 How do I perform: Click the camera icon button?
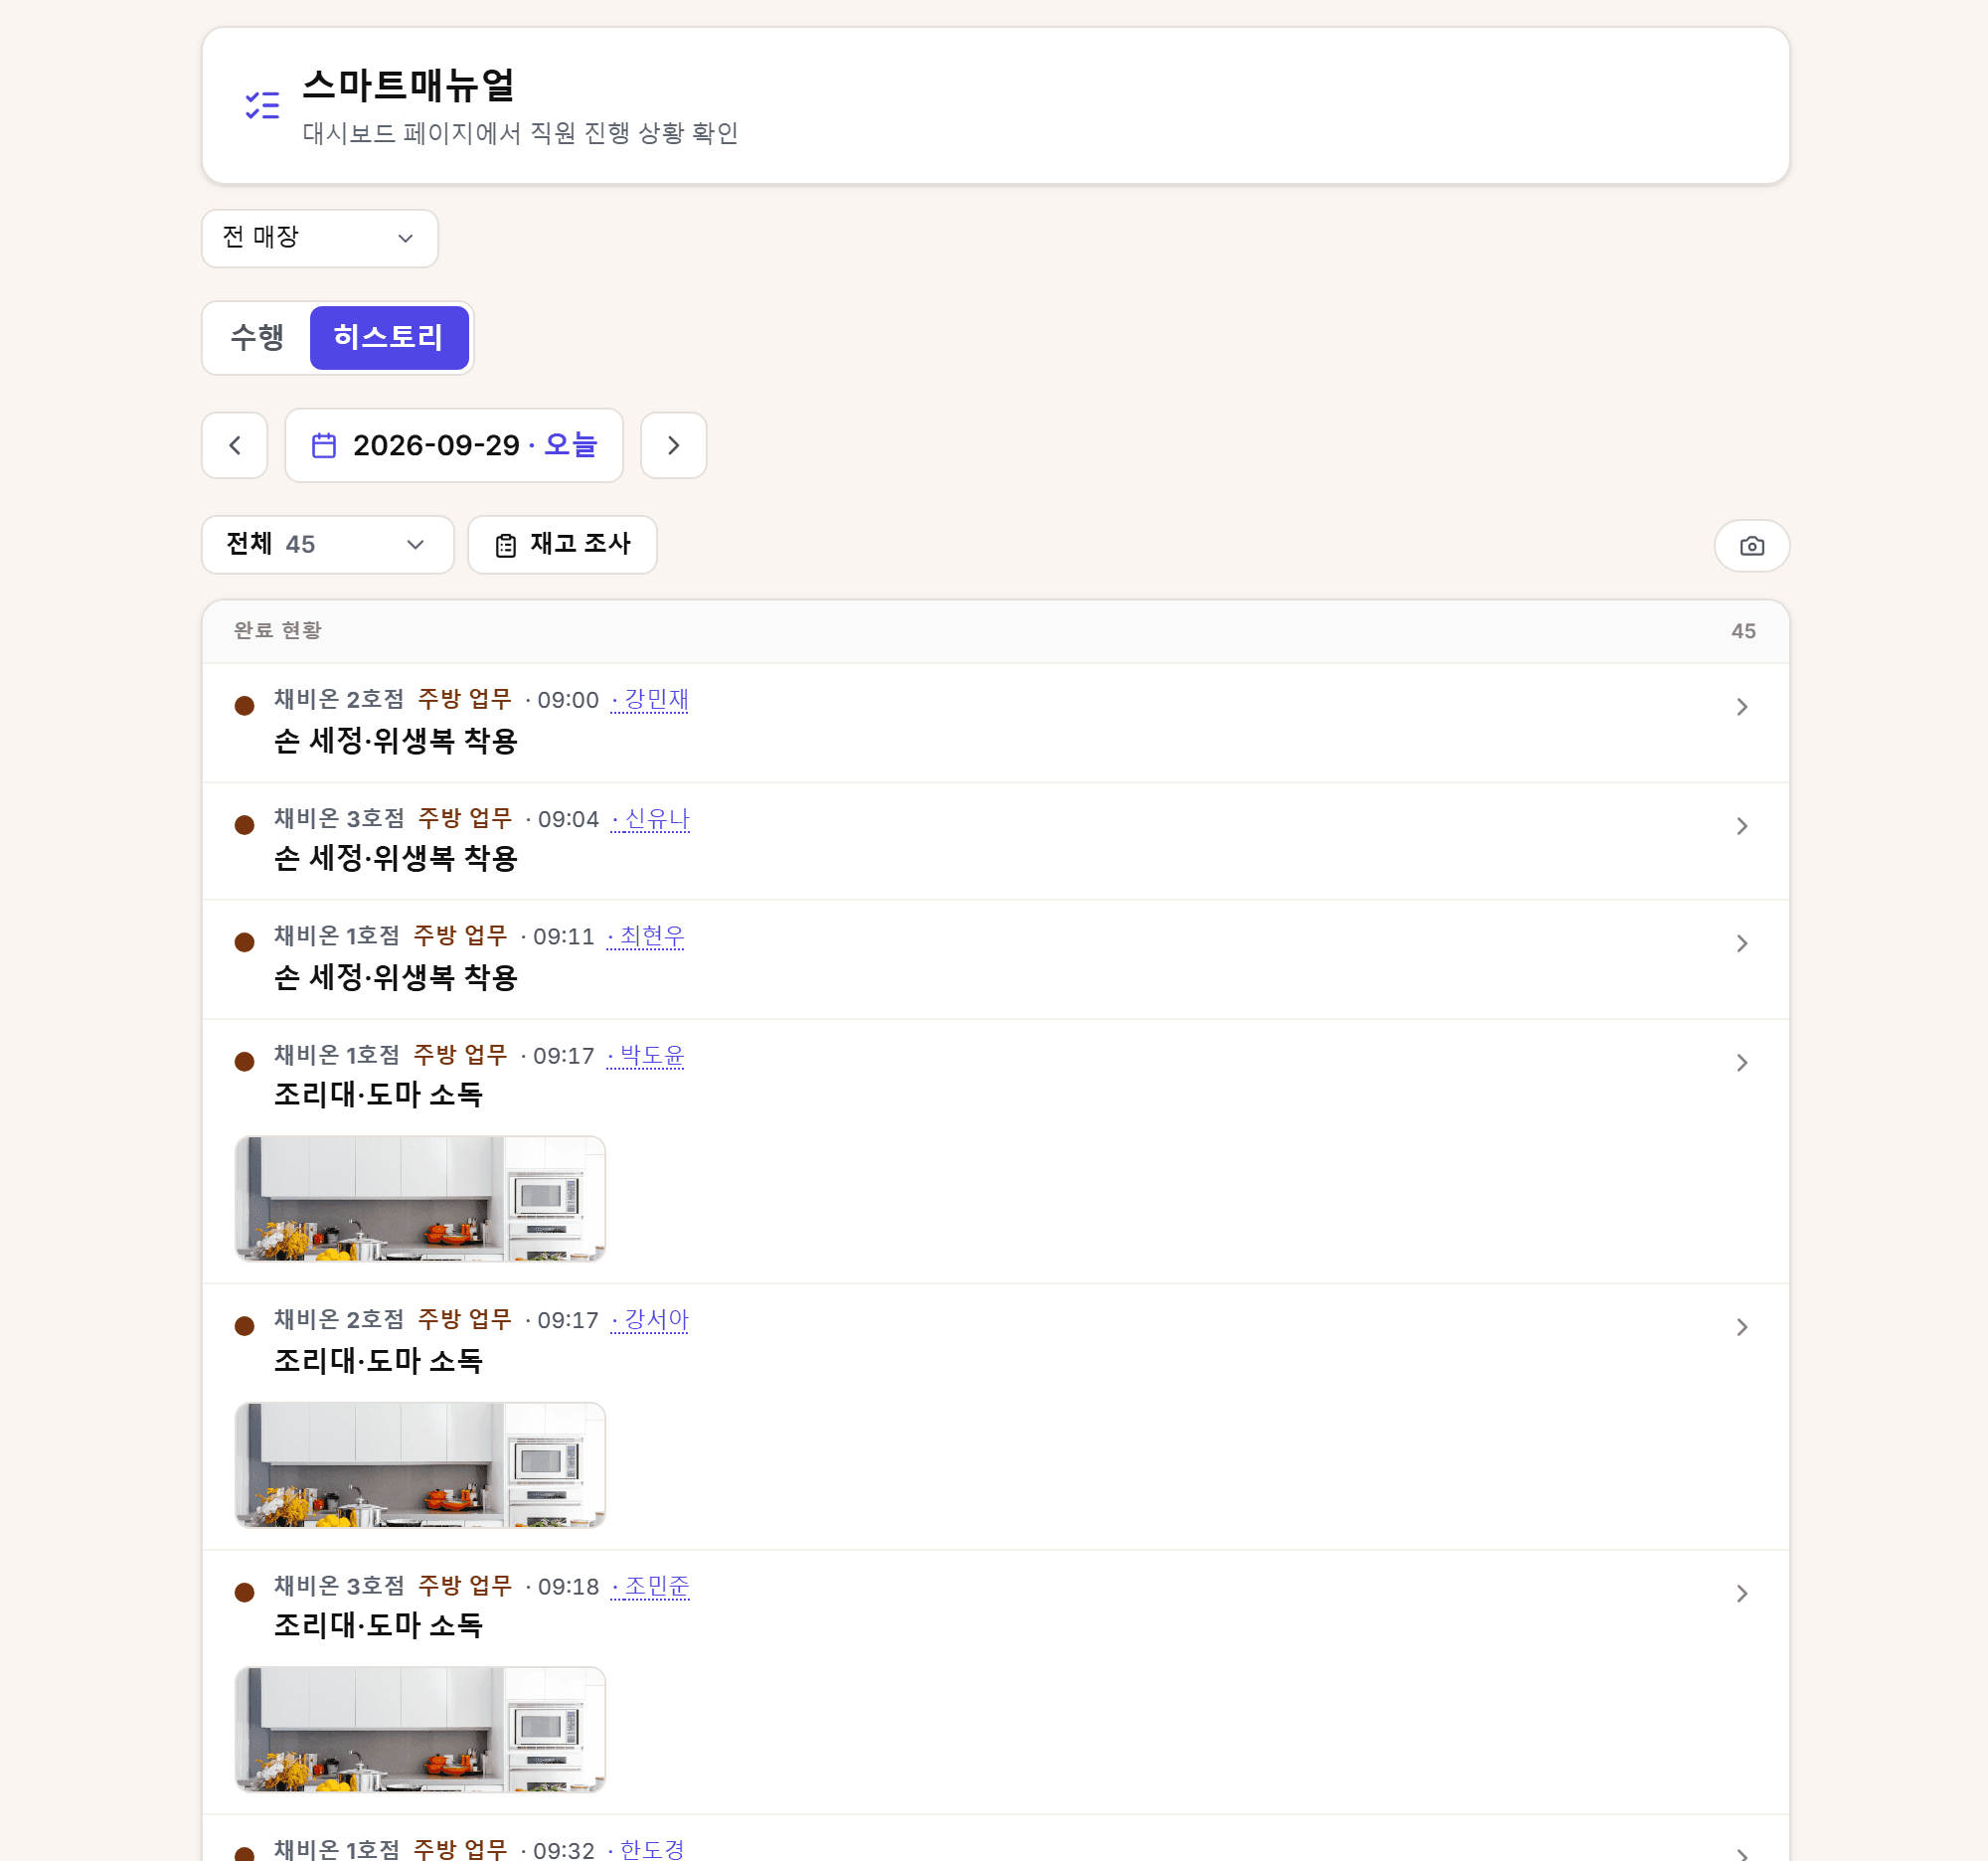tap(1751, 546)
